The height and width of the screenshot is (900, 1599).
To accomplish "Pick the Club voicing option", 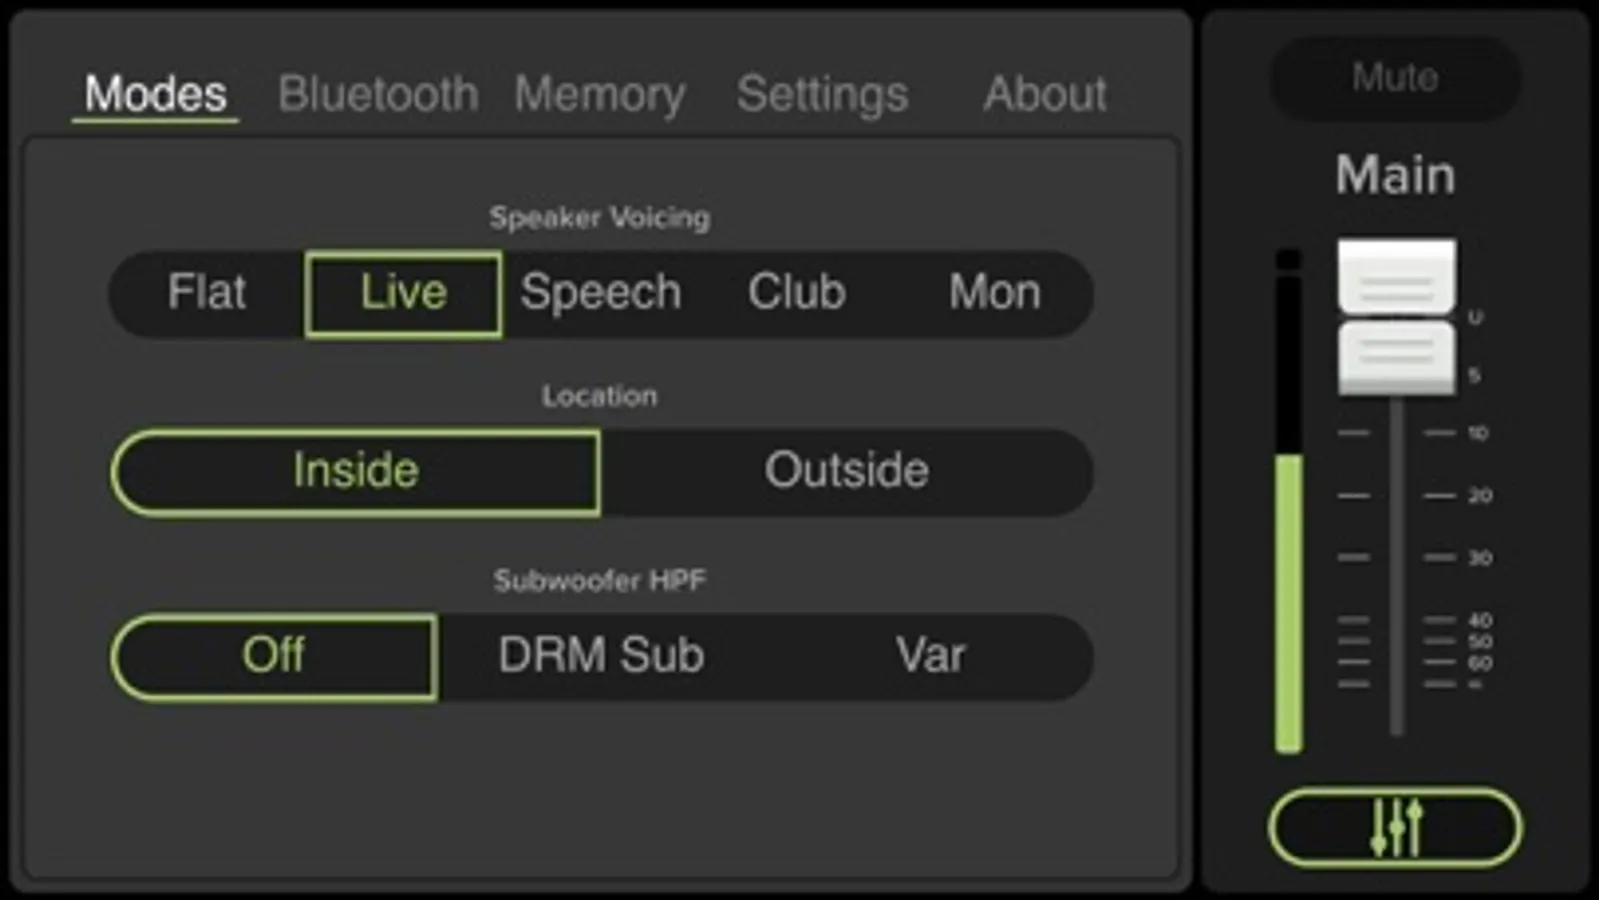I will click(797, 293).
